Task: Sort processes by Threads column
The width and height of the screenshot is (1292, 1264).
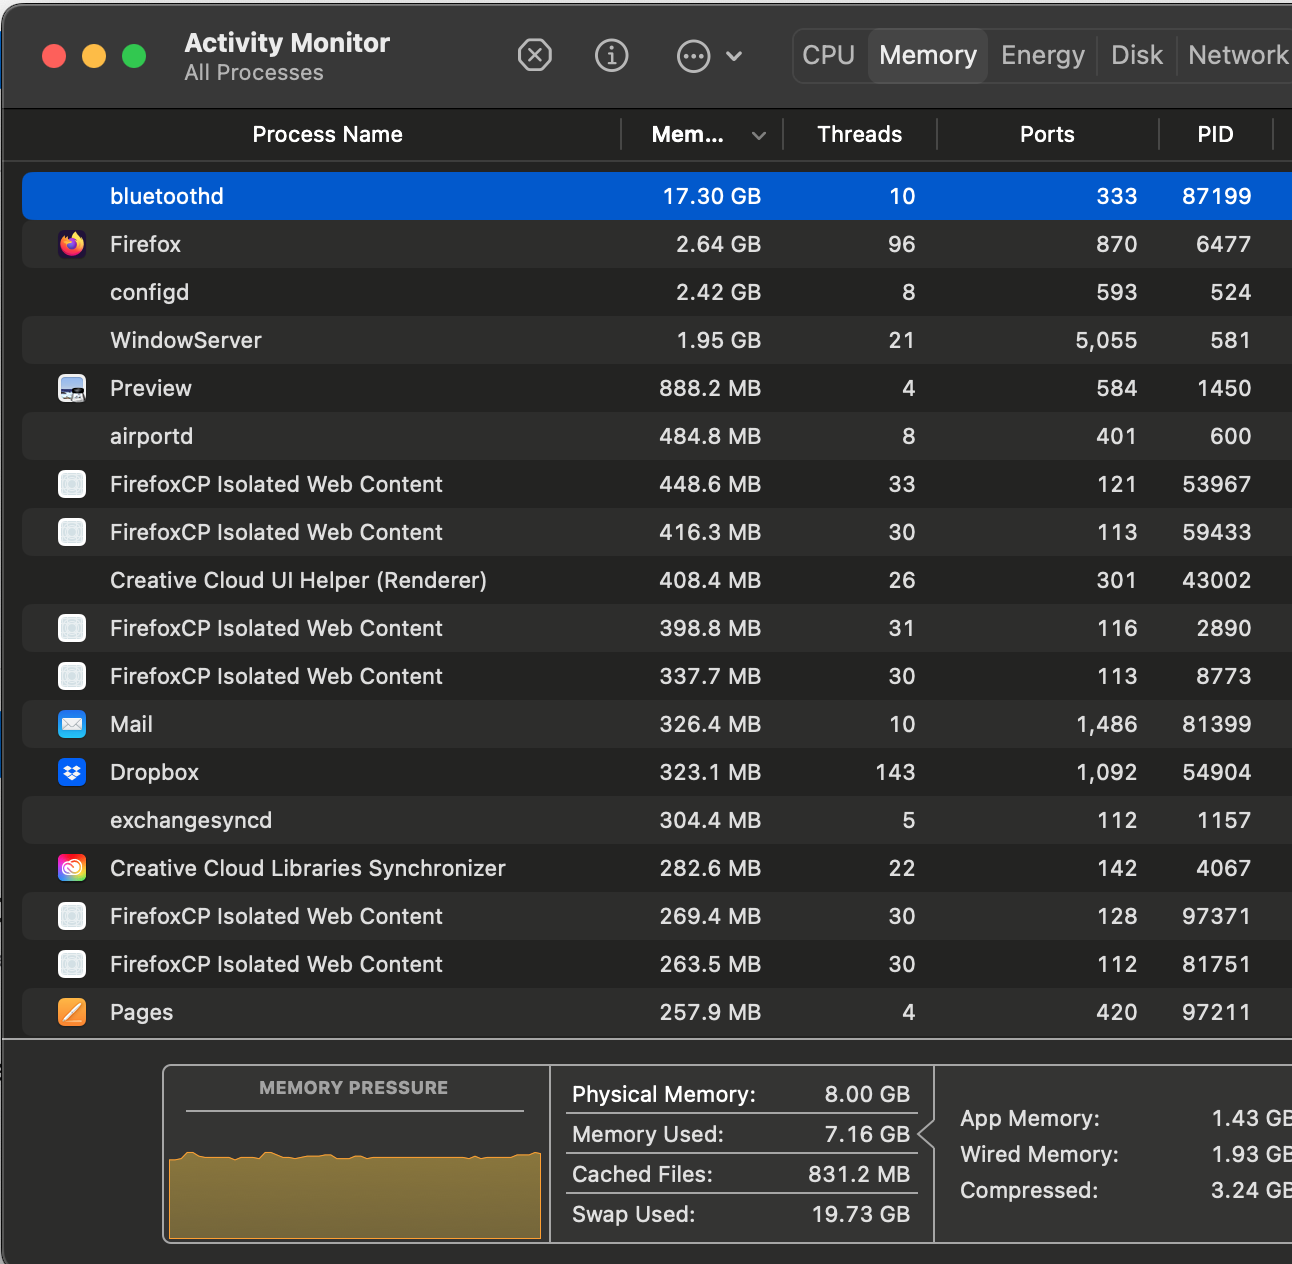Action: click(x=858, y=134)
